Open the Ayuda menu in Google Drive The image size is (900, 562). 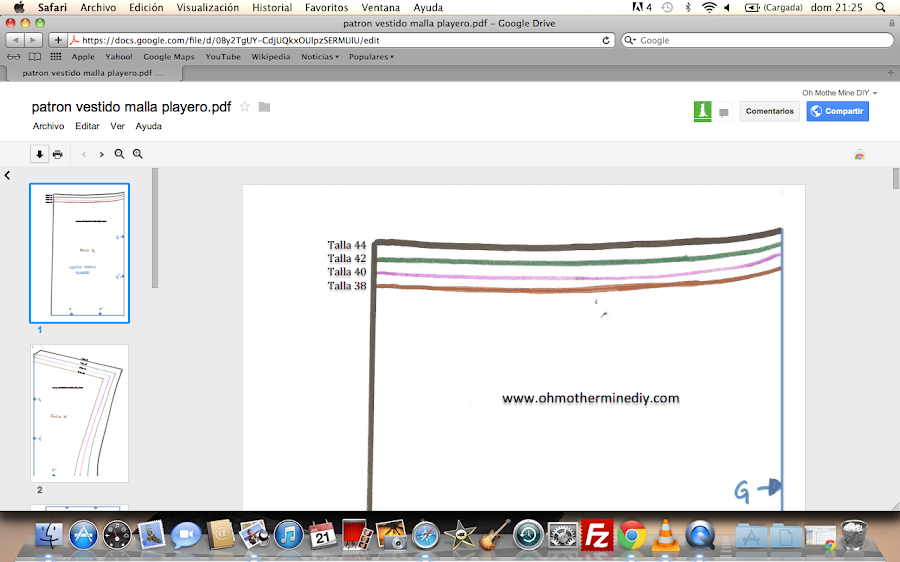tap(149, 126)
